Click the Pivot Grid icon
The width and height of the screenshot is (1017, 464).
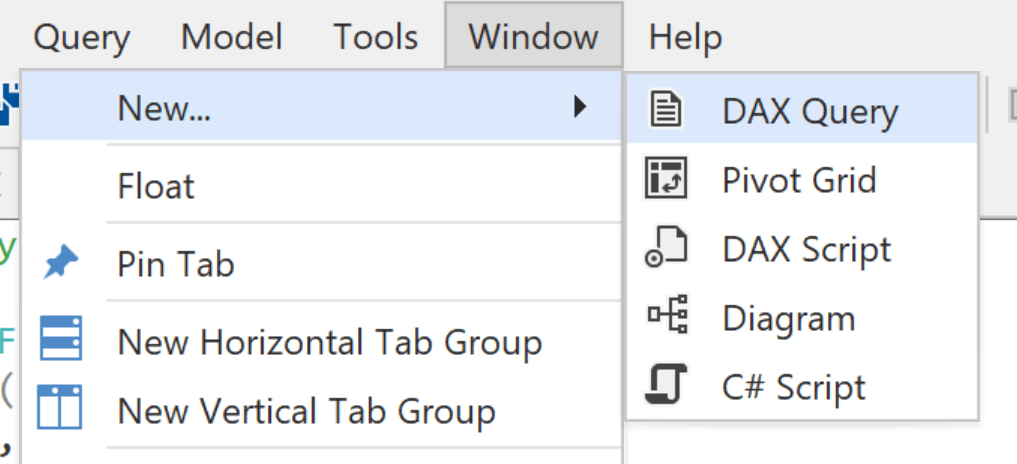click(665, 178)
